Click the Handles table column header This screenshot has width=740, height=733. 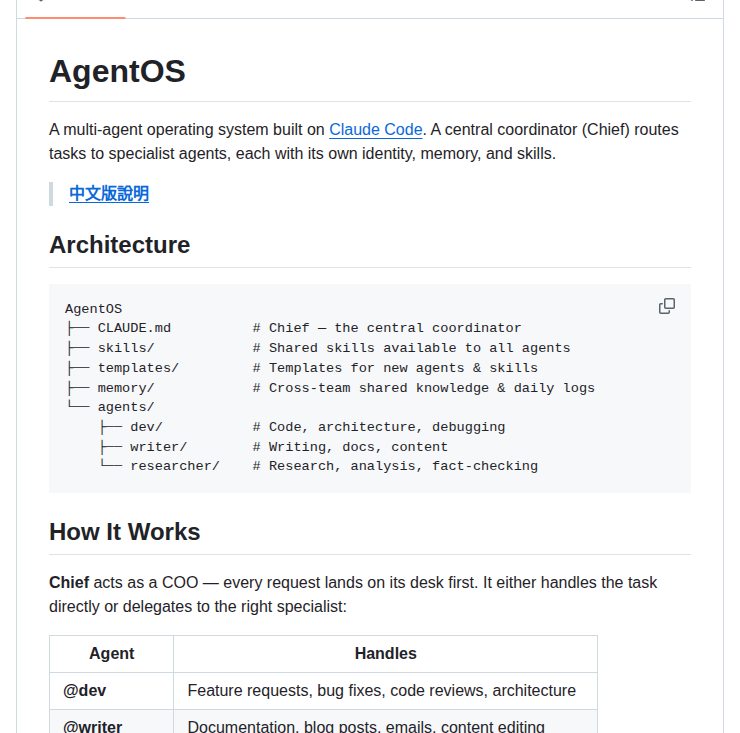pos(386,654)
